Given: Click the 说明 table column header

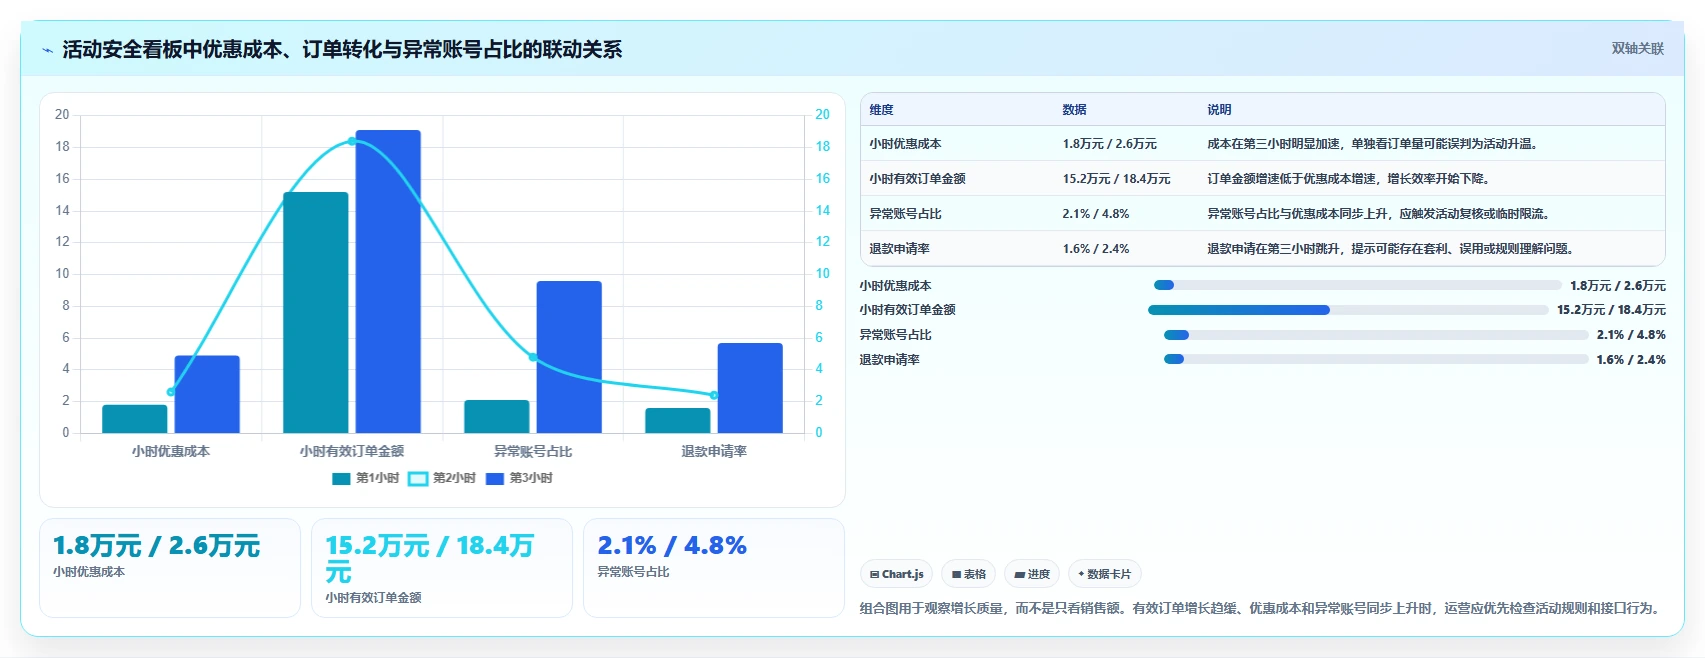Looking at the screenshot, I should tap(1219, 110).
